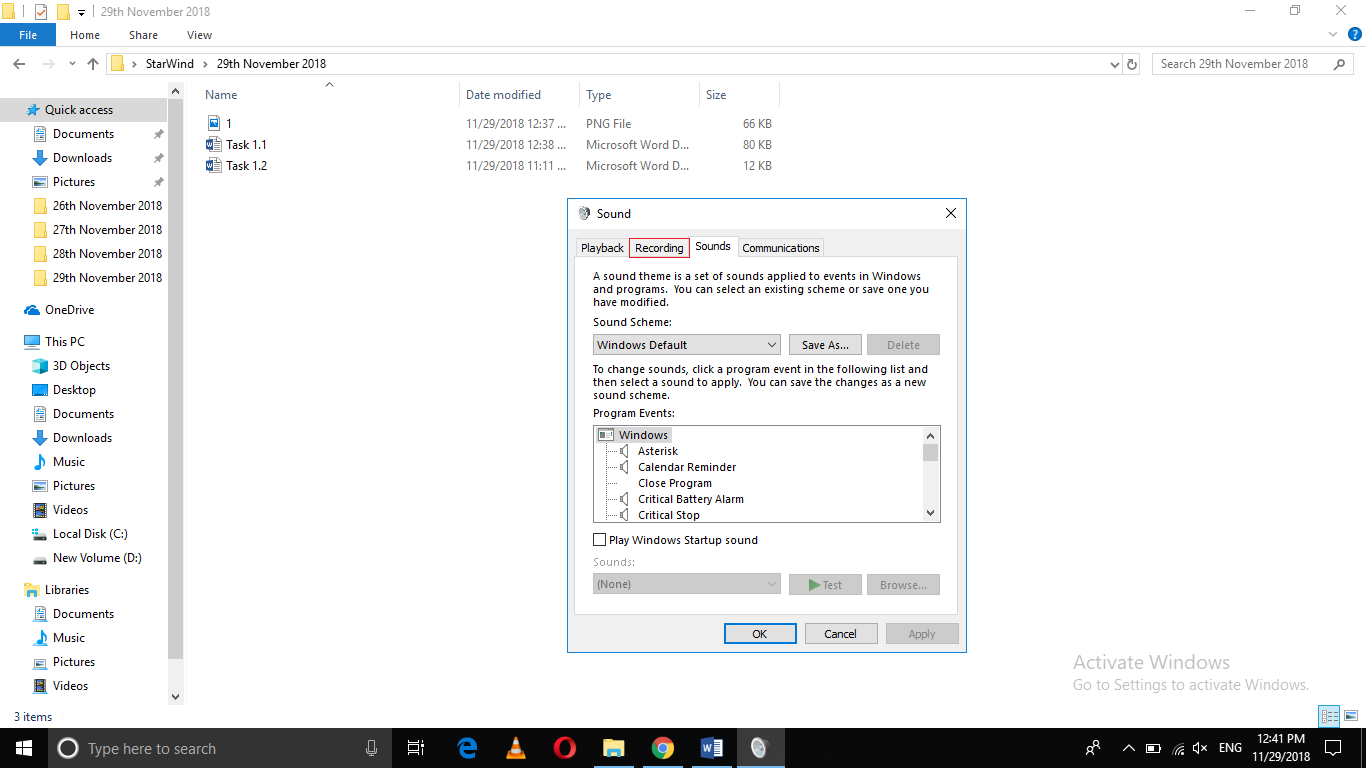Image resolution: width=1366 pixels, height=768 pixels.
Task: Click the Cortana microphone icon
Action: (x=371, y=747)
